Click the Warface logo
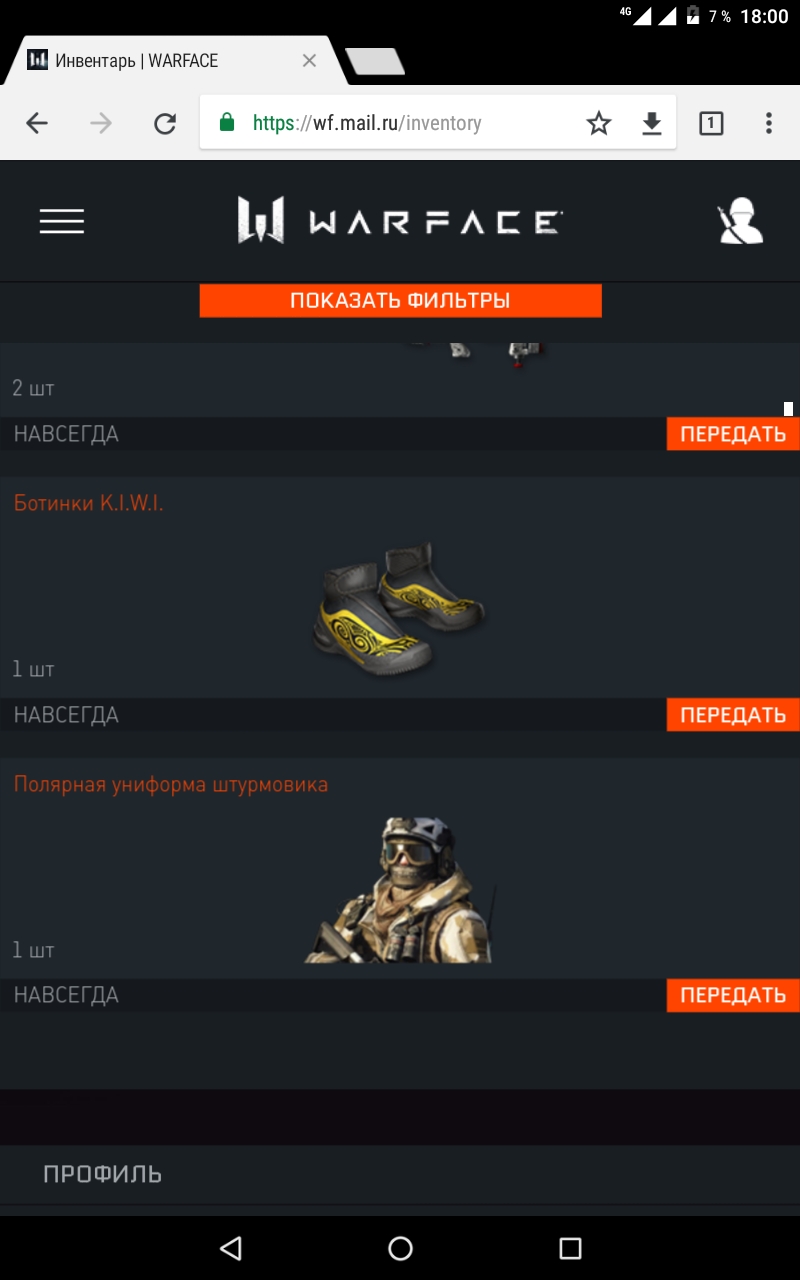The image size is (800, 1280). click(x=400, y=220)
